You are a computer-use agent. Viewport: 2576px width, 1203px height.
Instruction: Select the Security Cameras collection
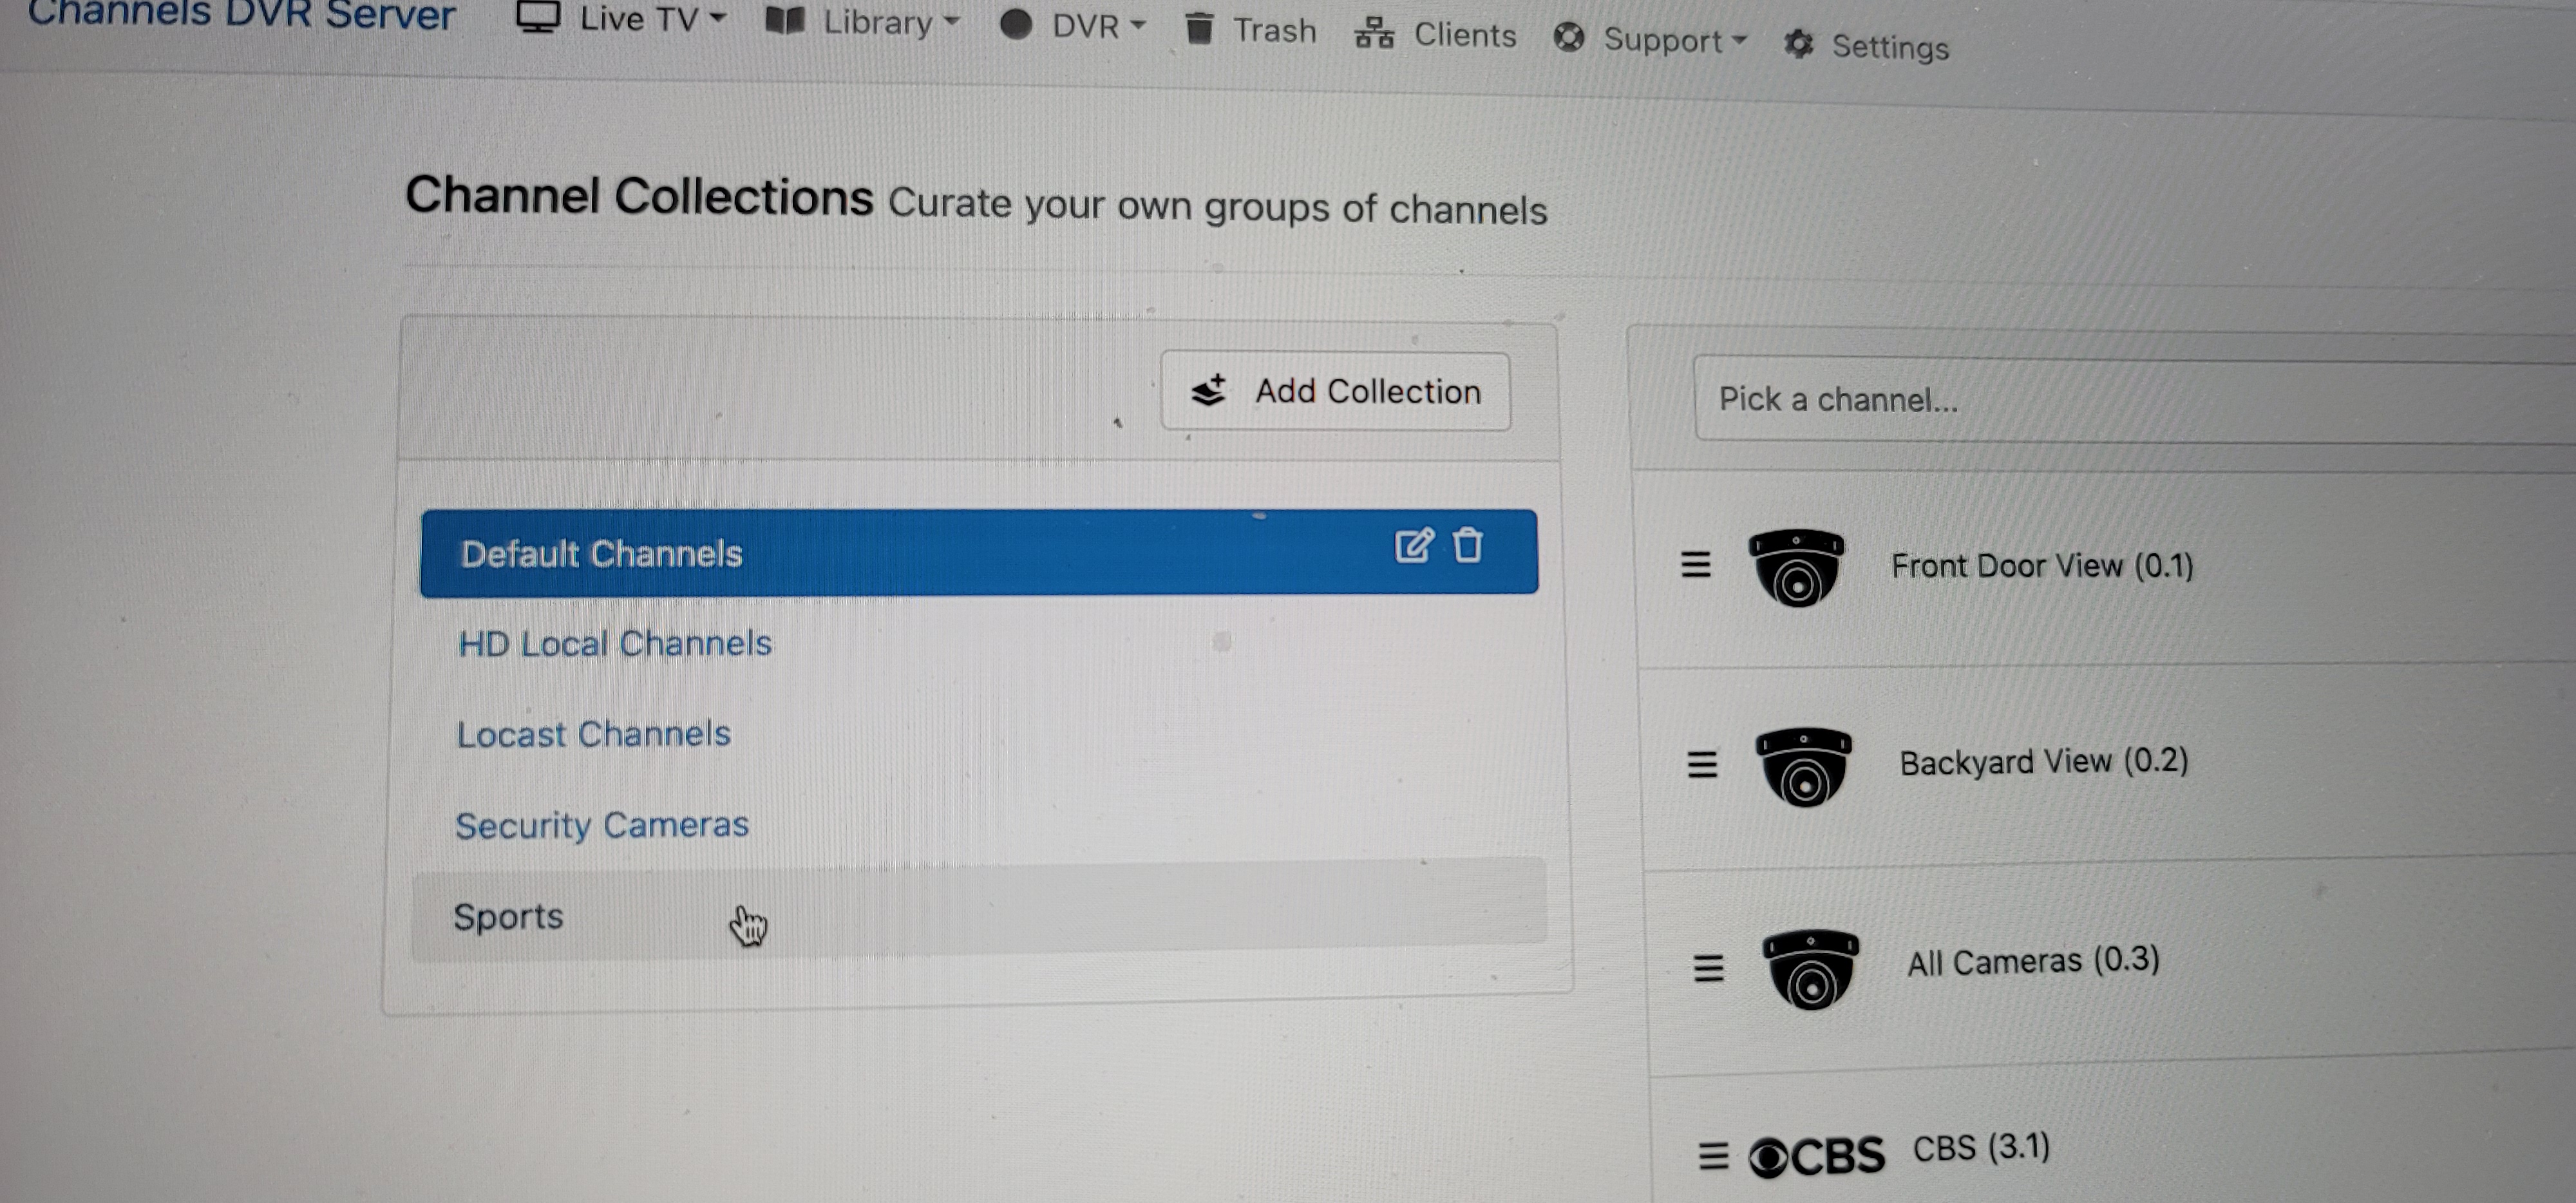pyautogui.click(x=602, y=825)
